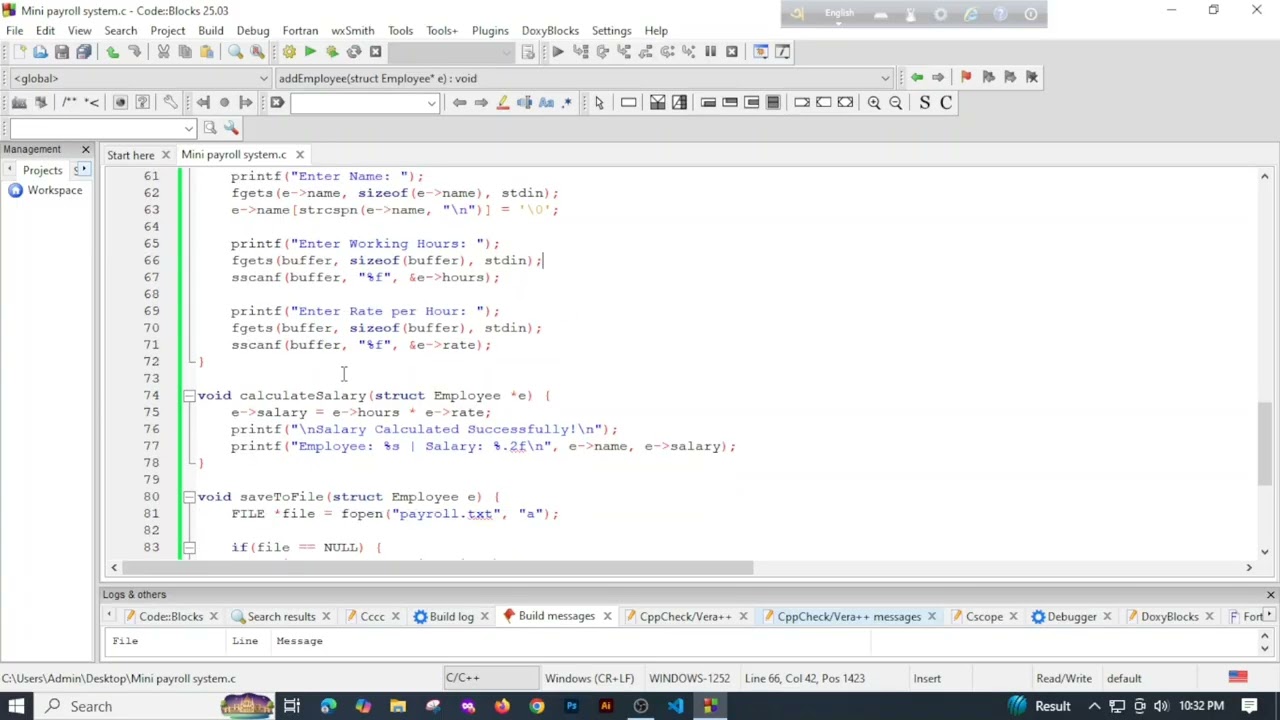Open the Plugins menu
The height and width of the screenshot is (720, 1280).
click(490, 31)
